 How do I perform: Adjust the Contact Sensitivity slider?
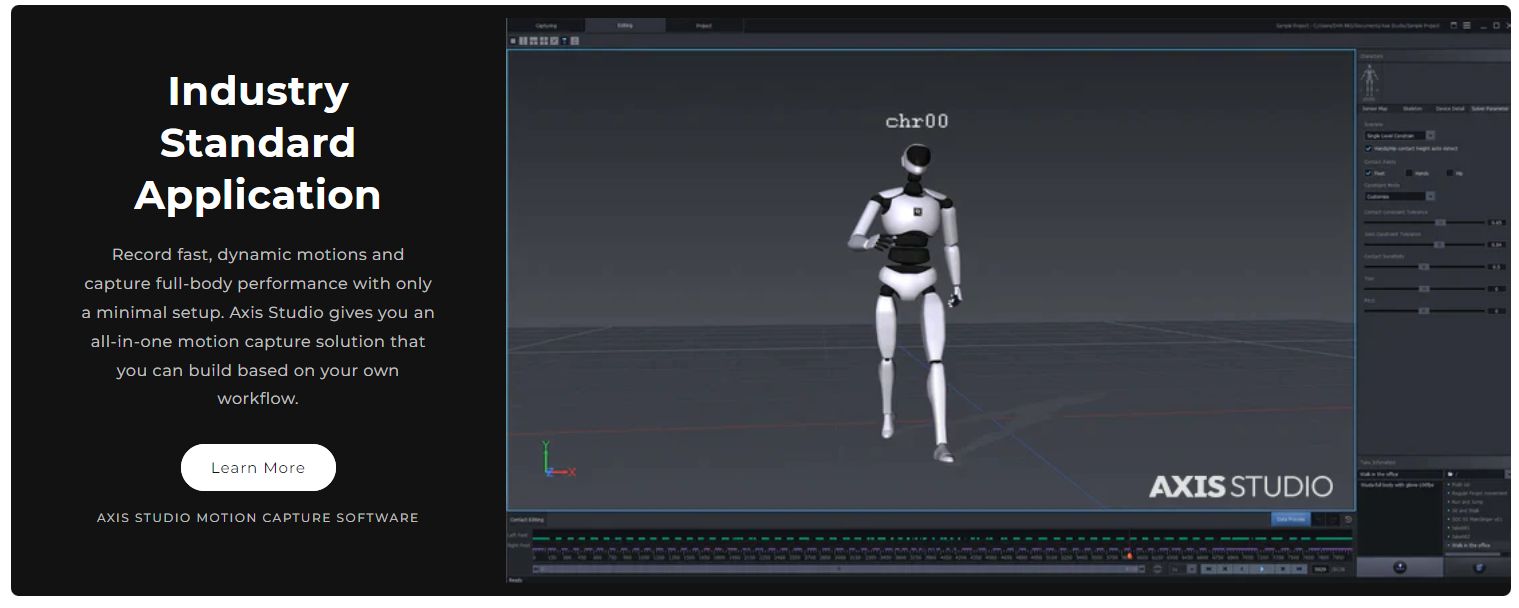(x=1424, y=266)
